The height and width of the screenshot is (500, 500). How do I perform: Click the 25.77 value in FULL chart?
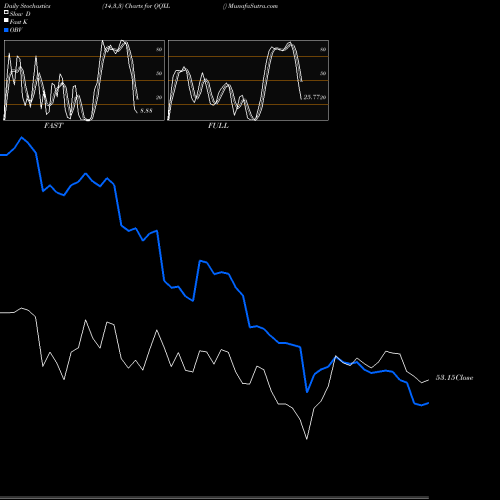coord(312,97)
